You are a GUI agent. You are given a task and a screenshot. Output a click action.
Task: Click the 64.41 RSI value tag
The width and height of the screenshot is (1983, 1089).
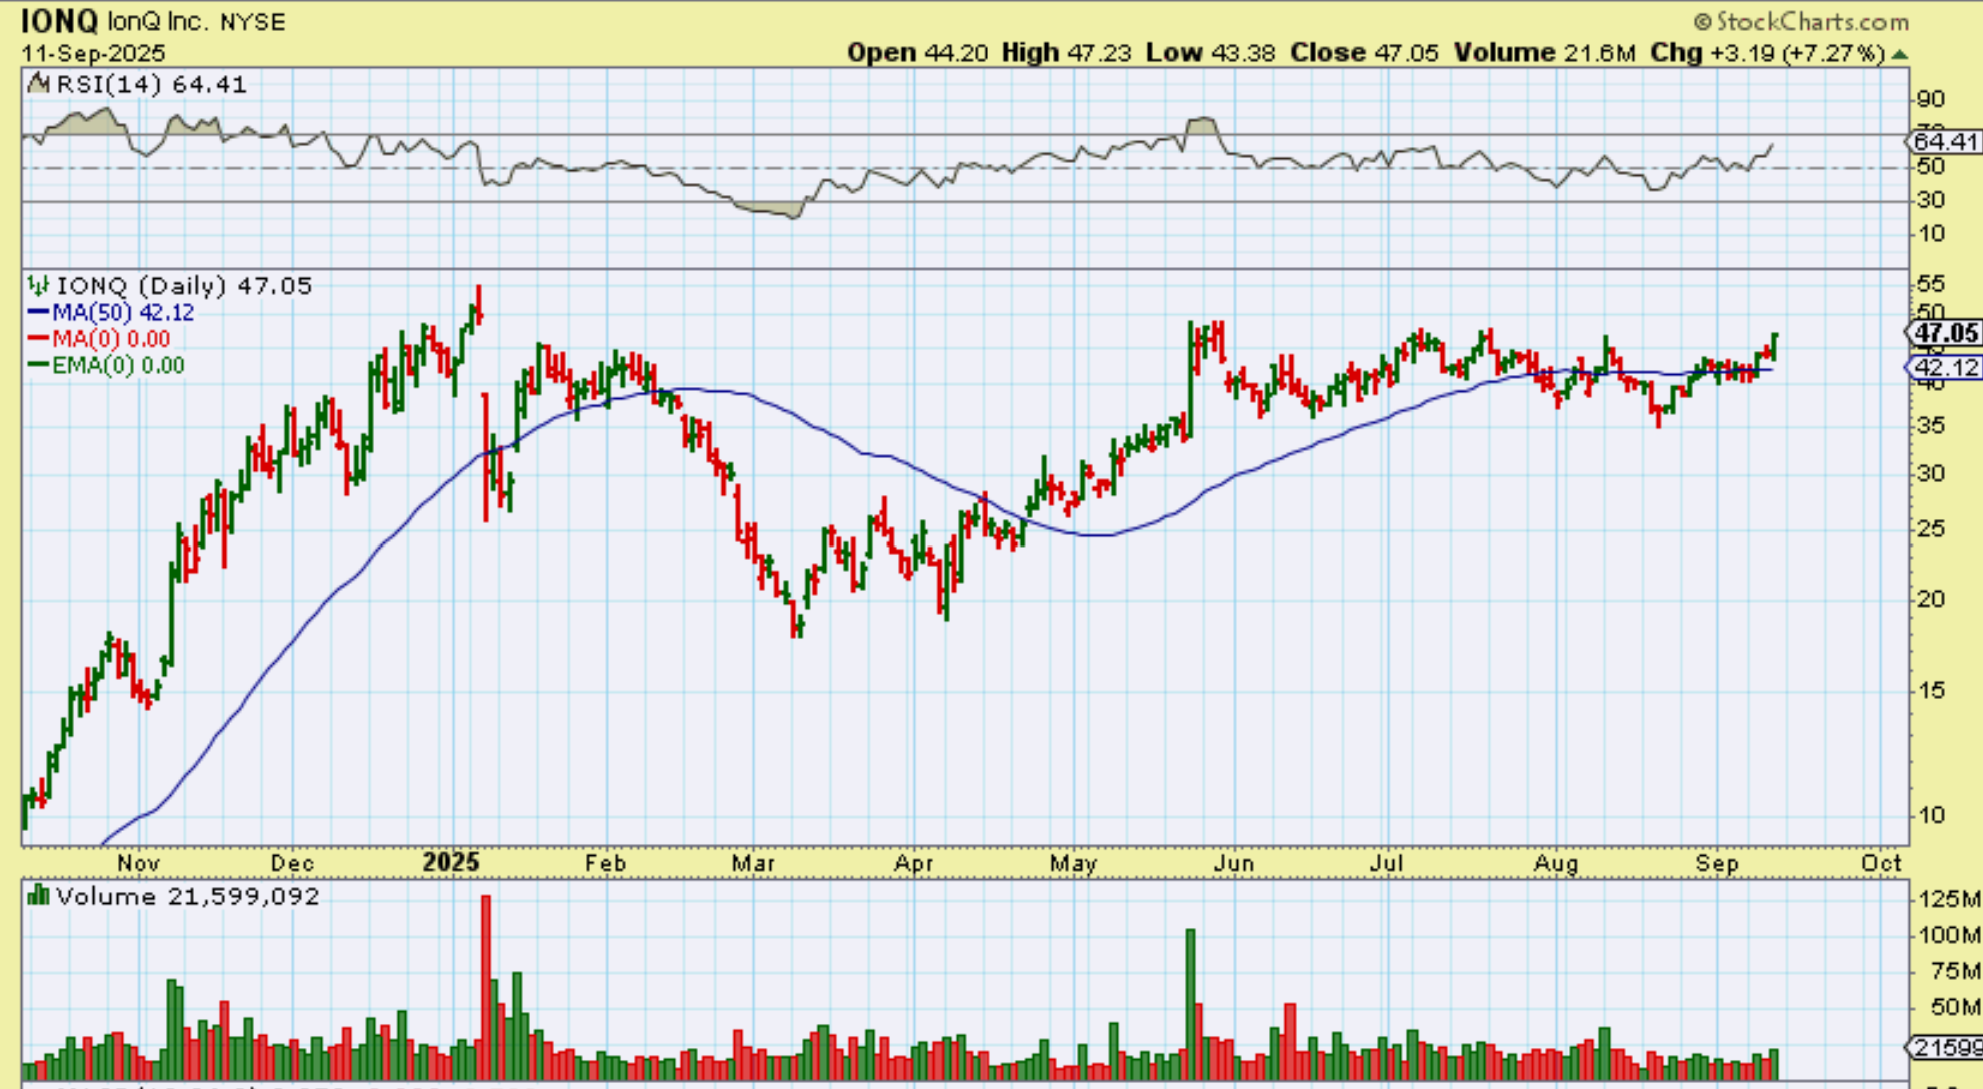[x=1945, y=142]
